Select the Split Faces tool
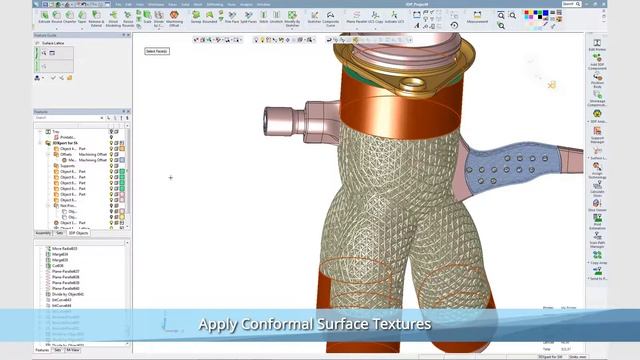This screenshot has width=640, height=360. pyautogui.click(x=249, y=17)
